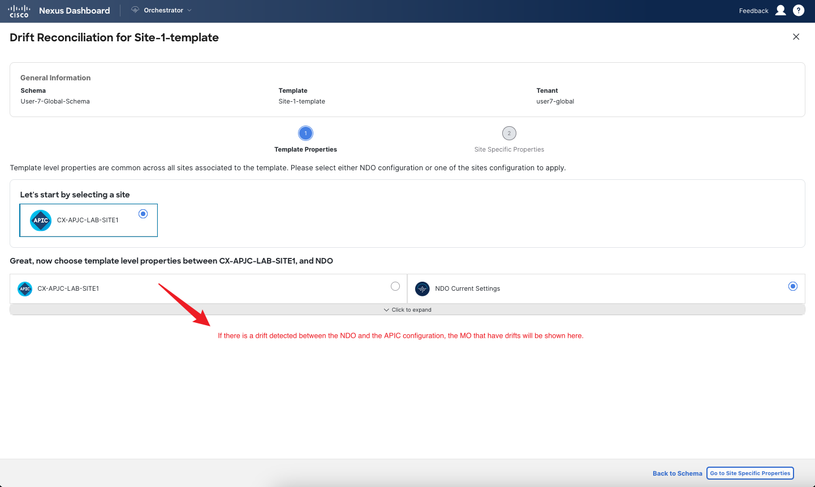Go to step 1 Template Properties
This screenshot has height=487, width=815.
coord(306,134)
